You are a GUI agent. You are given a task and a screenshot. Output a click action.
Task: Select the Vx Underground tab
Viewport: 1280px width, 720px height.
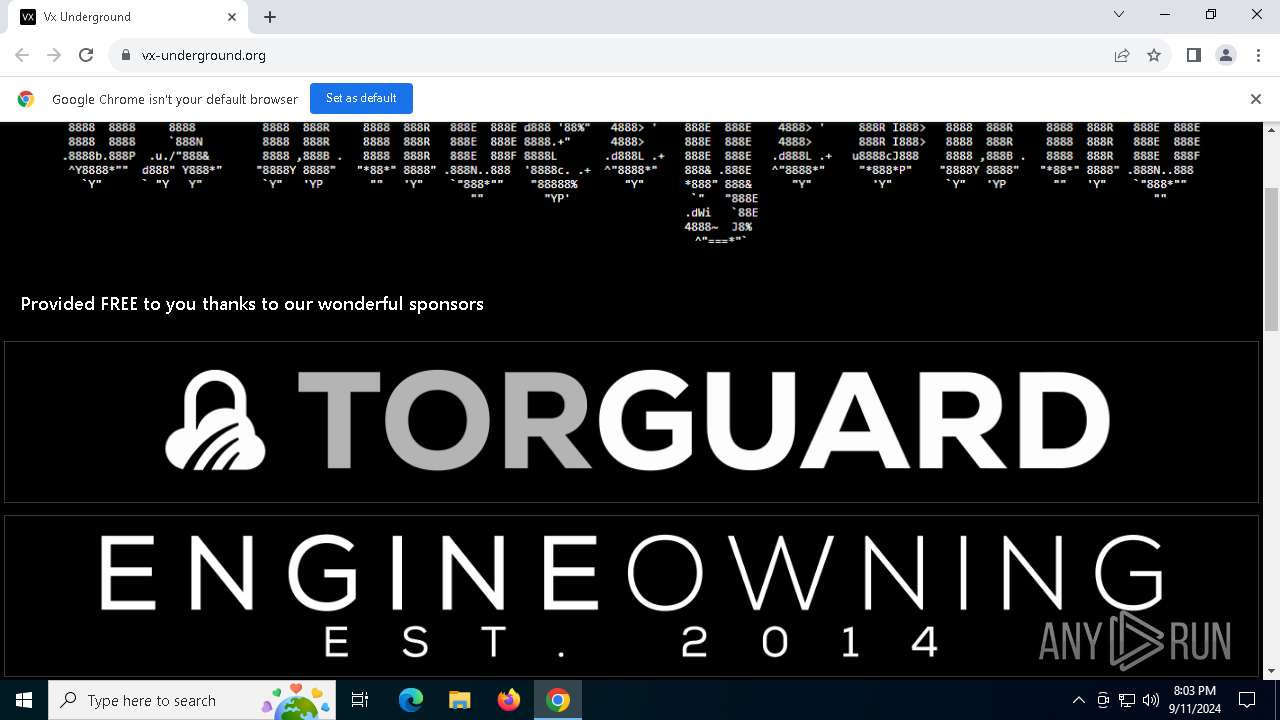pyautogui.click(x=128, y=17)
